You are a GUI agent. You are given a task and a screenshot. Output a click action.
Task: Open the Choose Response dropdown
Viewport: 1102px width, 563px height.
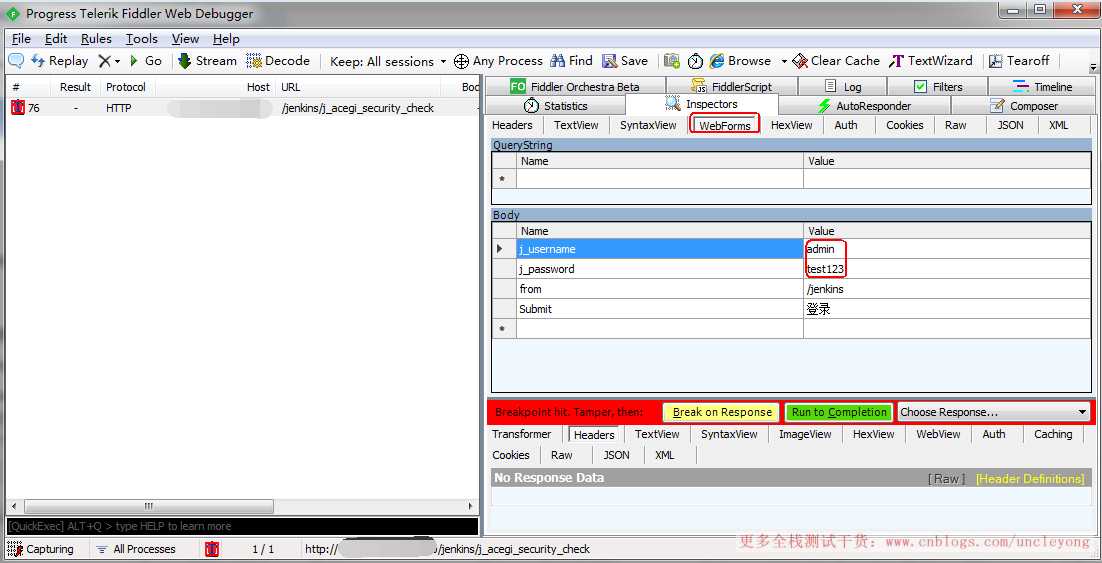click(994, 412)
